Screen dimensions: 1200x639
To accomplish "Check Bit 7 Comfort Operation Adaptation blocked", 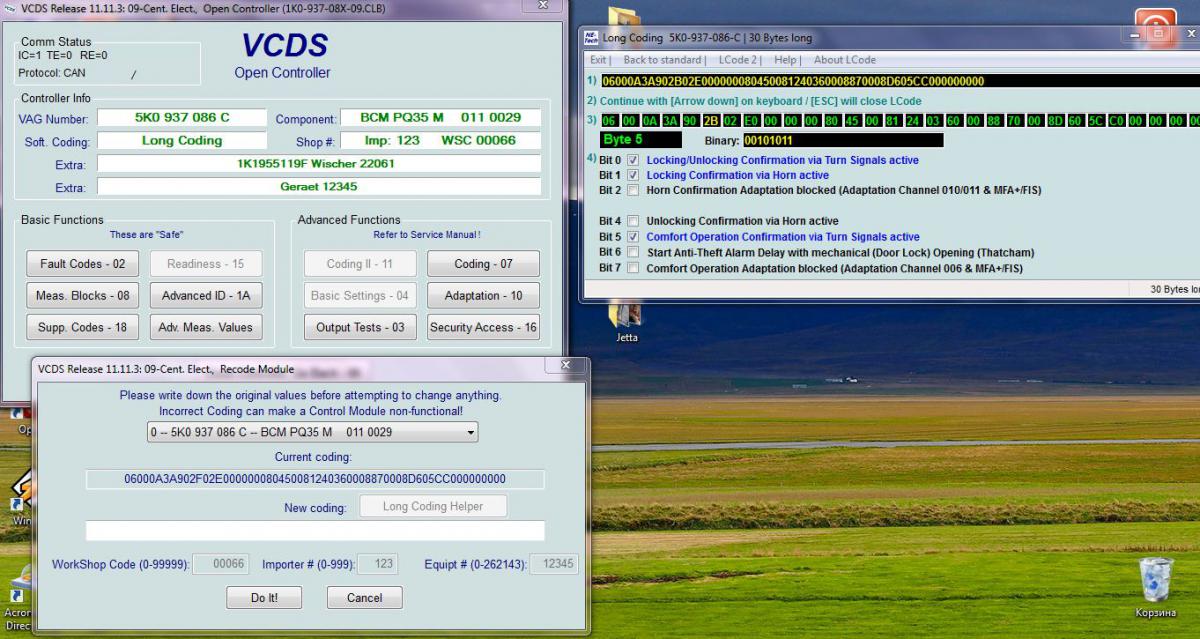I will click(633, 268).
